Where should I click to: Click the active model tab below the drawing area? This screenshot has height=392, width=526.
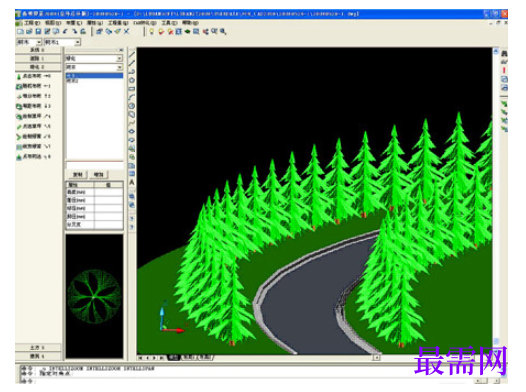pos(173,358)
